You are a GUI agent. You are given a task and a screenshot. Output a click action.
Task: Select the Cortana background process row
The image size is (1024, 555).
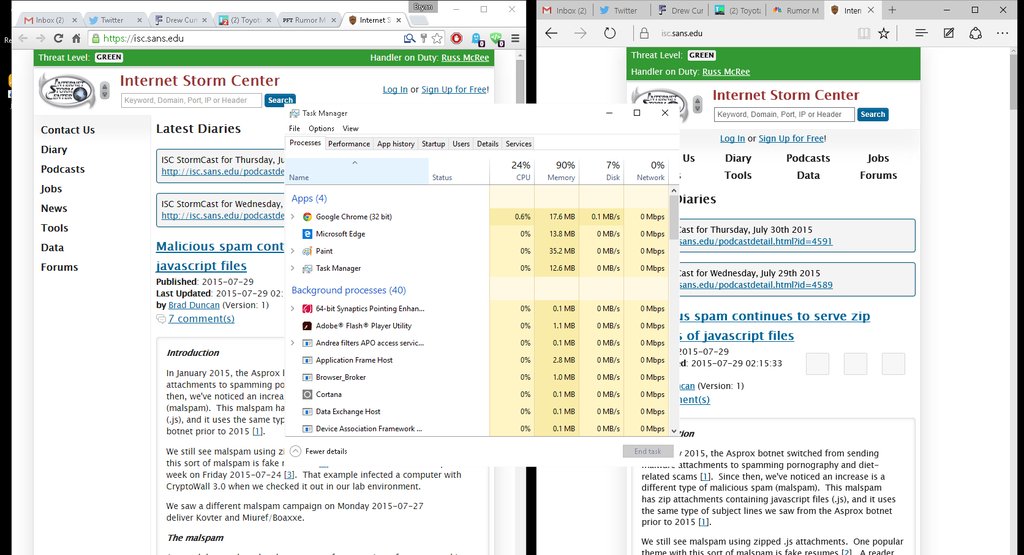tap(479, 394)
